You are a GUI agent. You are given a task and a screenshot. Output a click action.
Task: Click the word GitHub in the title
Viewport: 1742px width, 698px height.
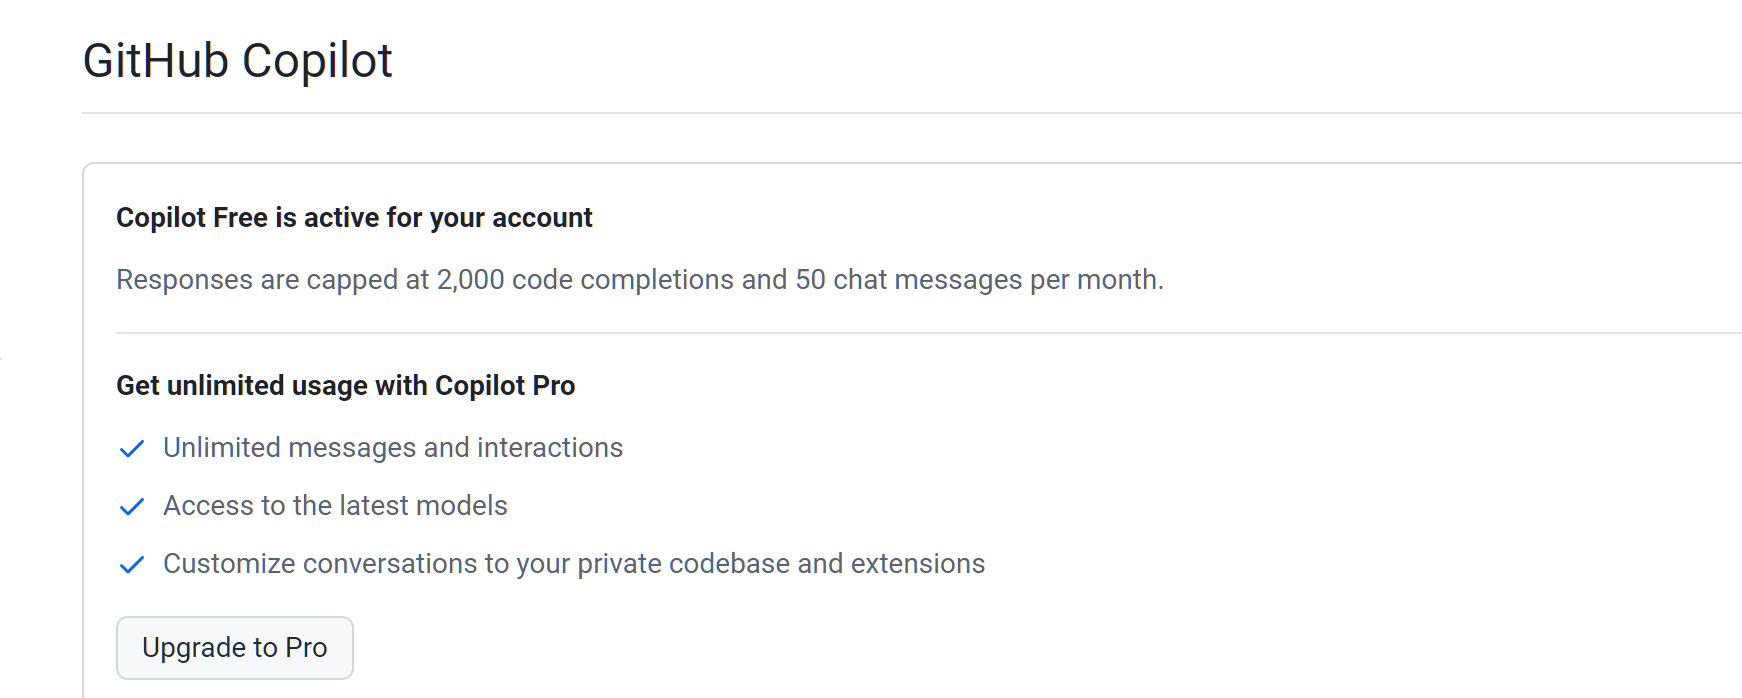(x=156, y=61)
